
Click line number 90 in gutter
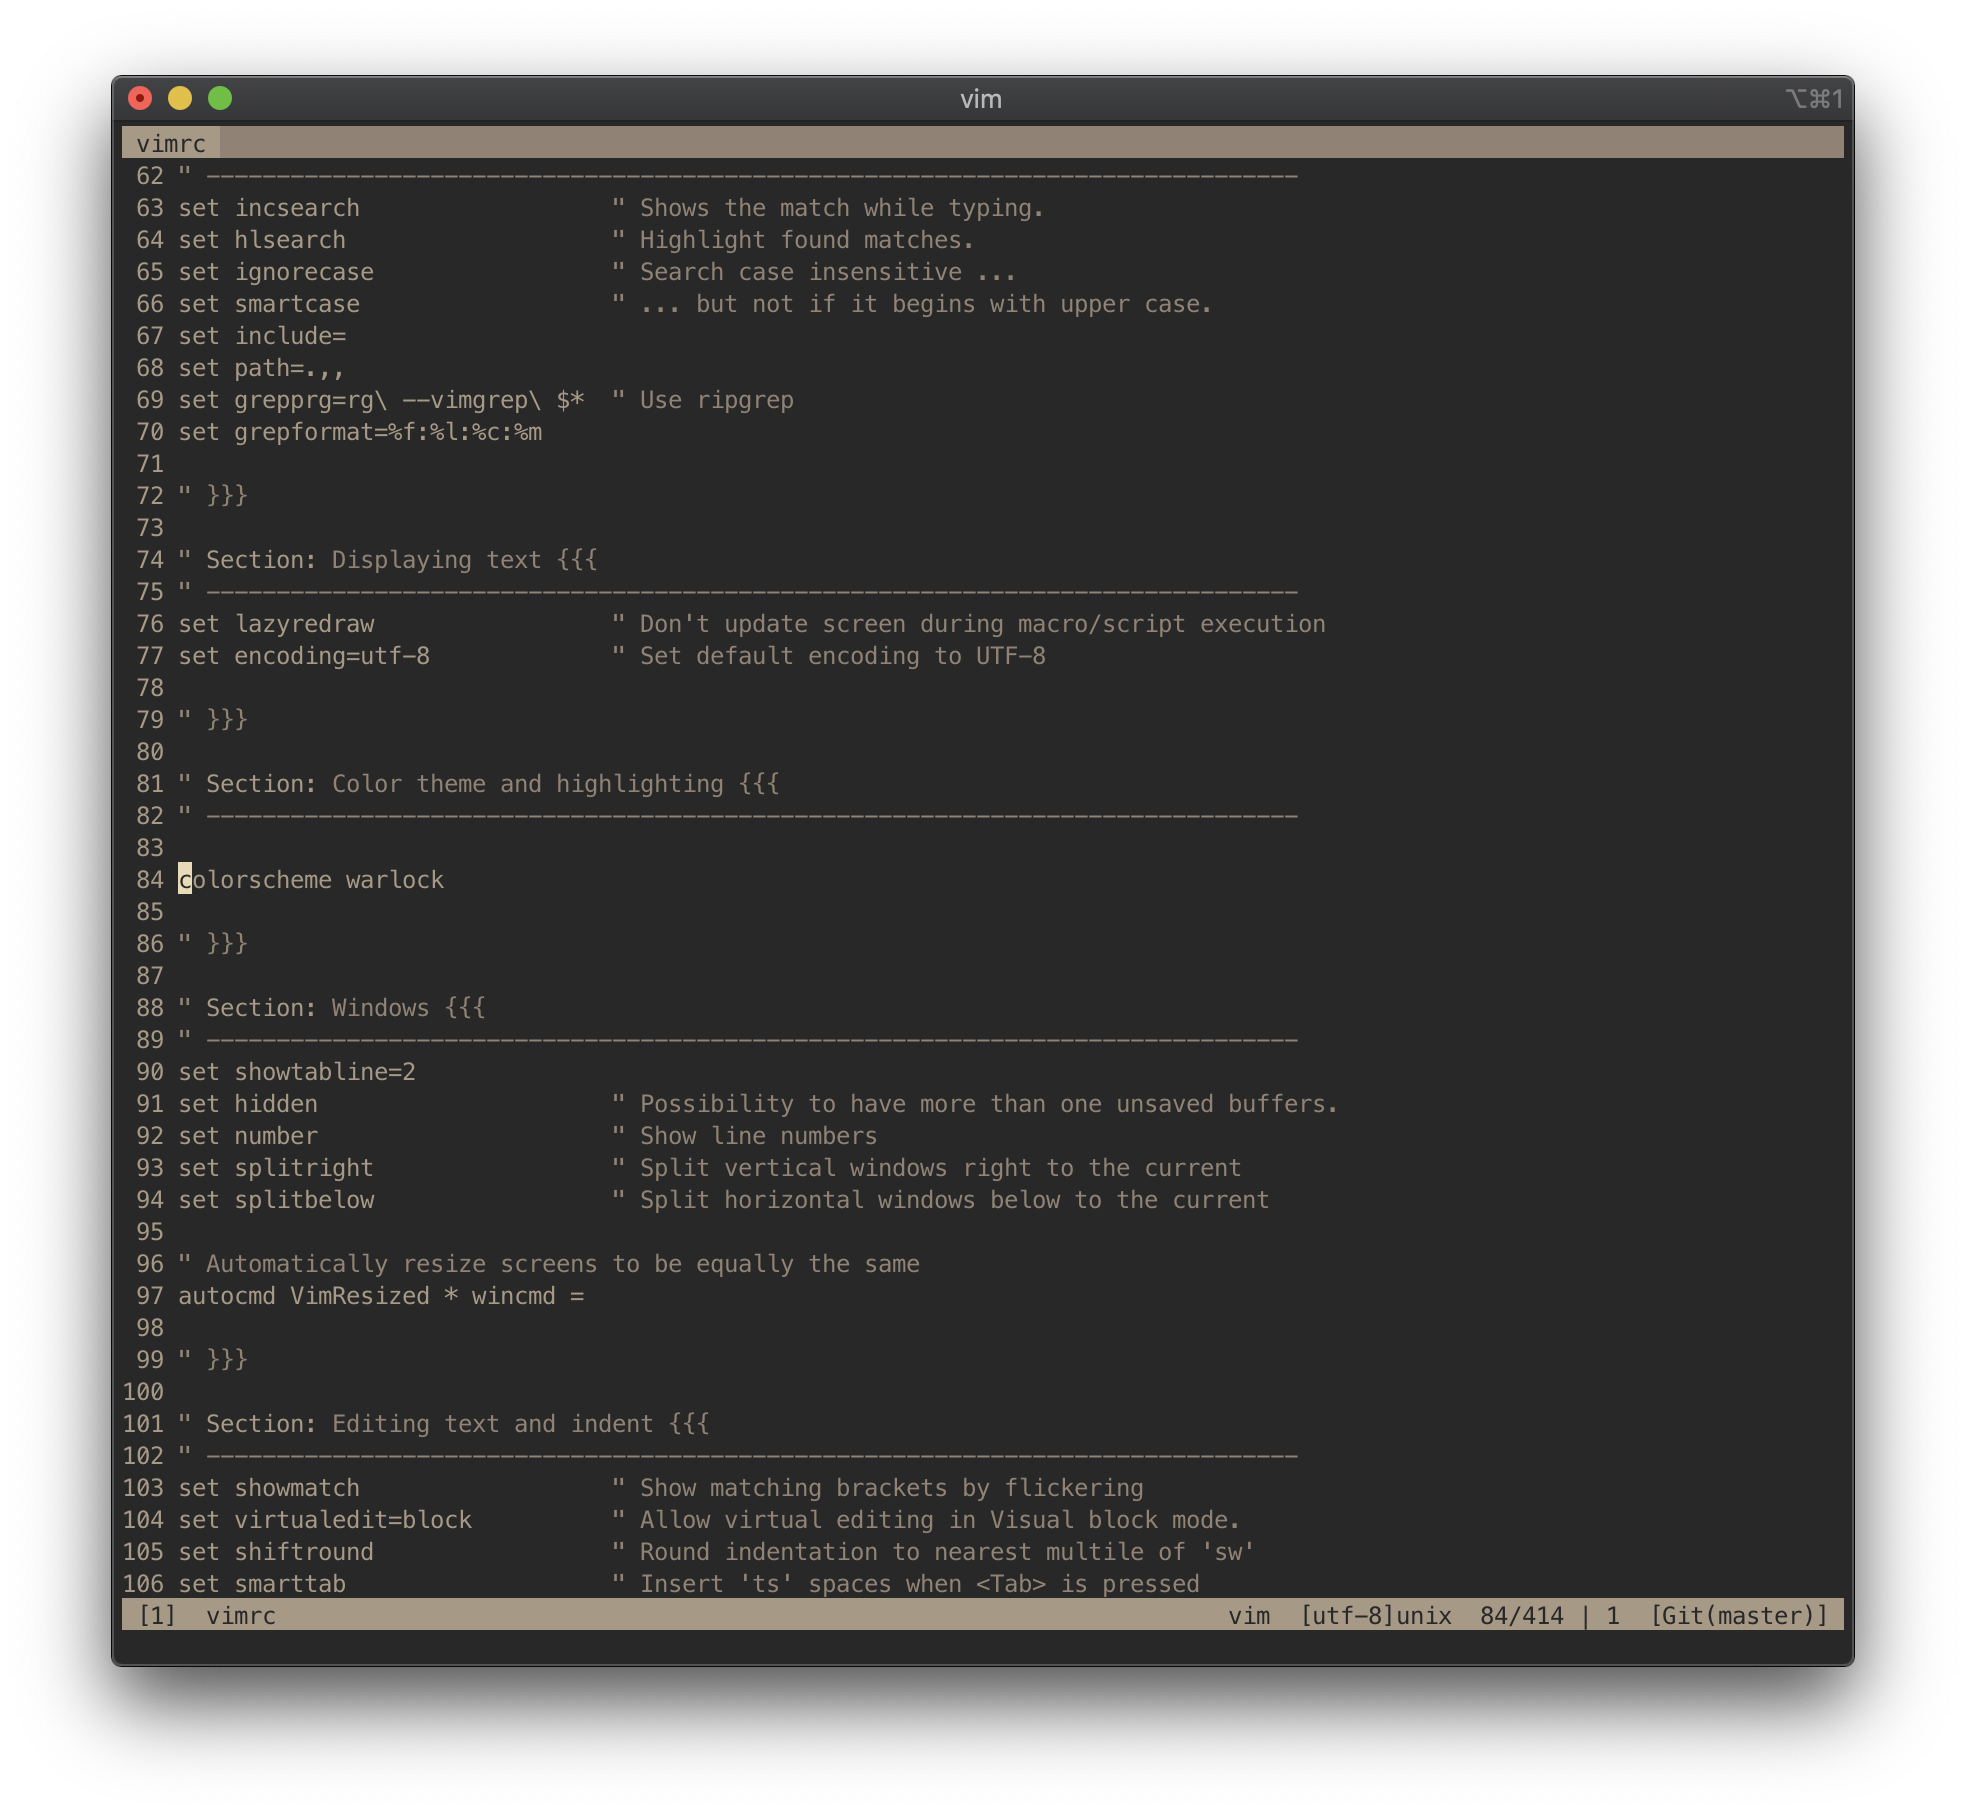(x=150, y=1072)
